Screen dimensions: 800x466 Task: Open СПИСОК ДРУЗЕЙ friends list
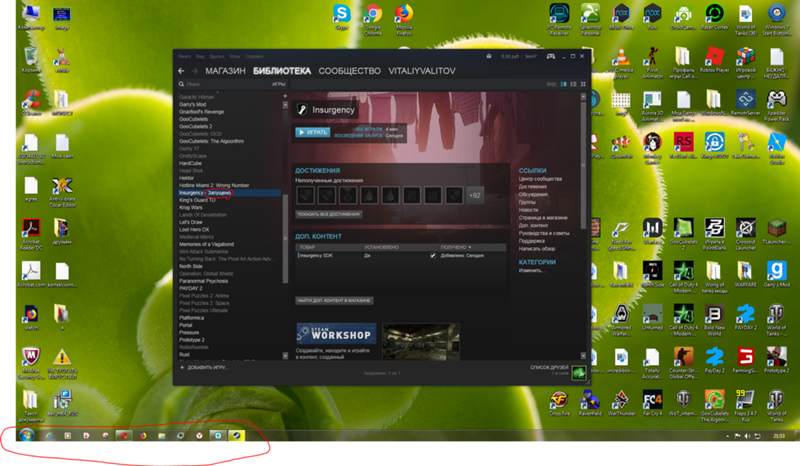click(549, 367)
